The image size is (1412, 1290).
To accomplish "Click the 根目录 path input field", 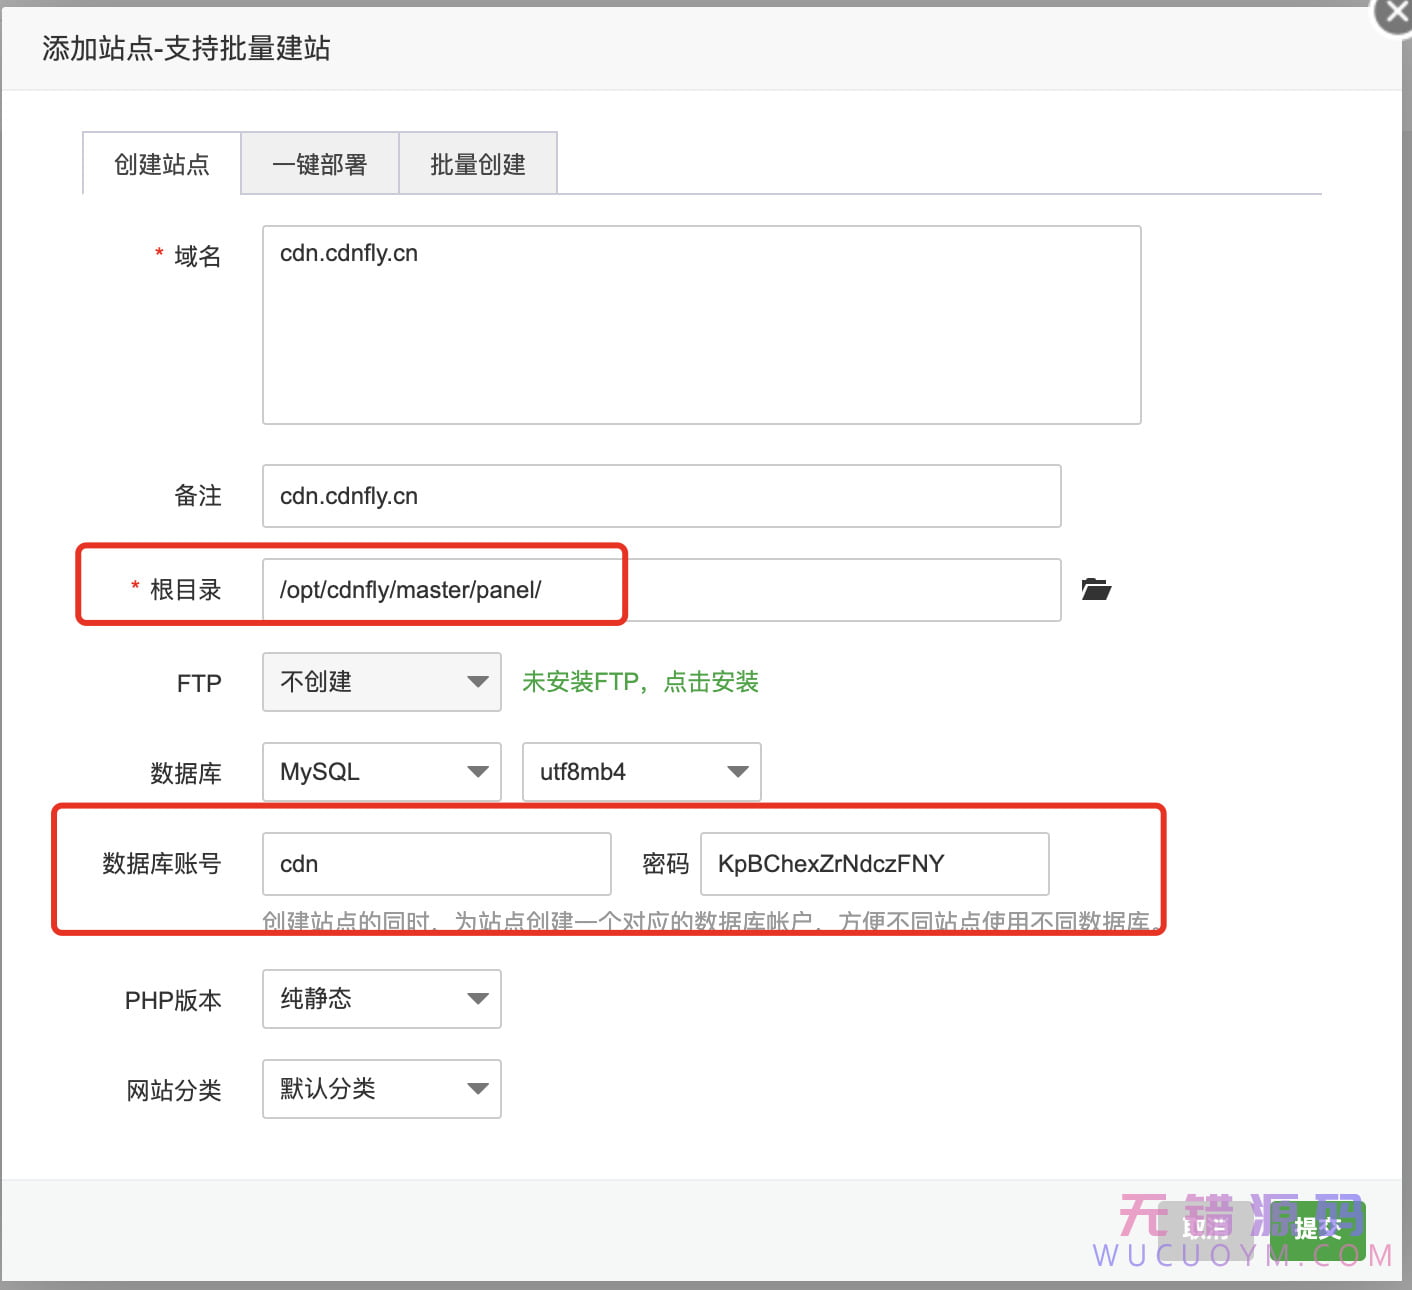I will click(661, 590).
